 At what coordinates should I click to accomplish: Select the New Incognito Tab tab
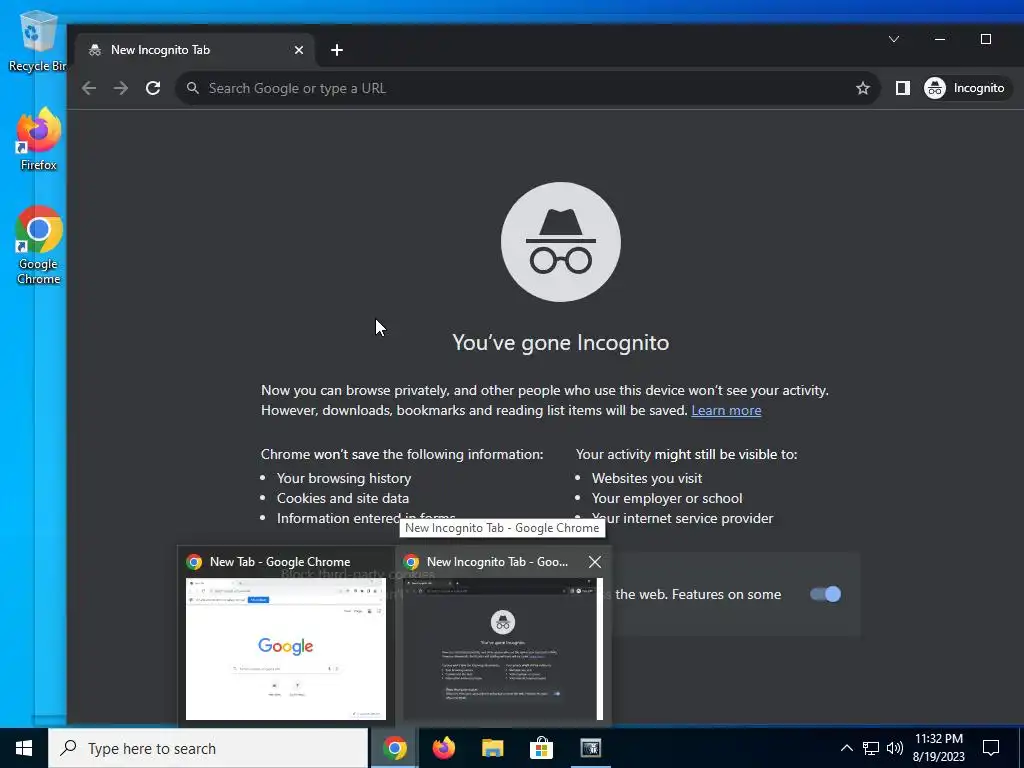coord(195,50)
